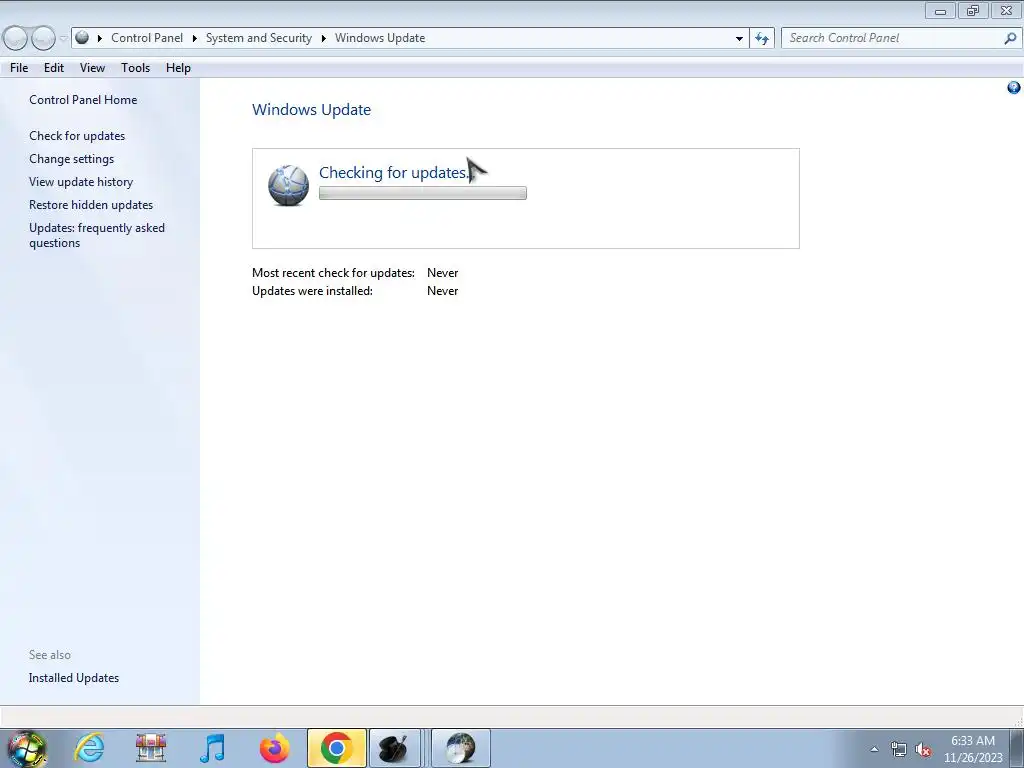
Task: Go to Control Panel Home
Action: pos(83,100)
